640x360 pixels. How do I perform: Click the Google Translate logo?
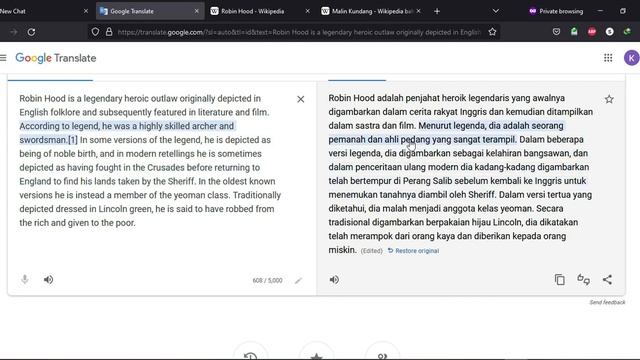click(x=56, y=58)
